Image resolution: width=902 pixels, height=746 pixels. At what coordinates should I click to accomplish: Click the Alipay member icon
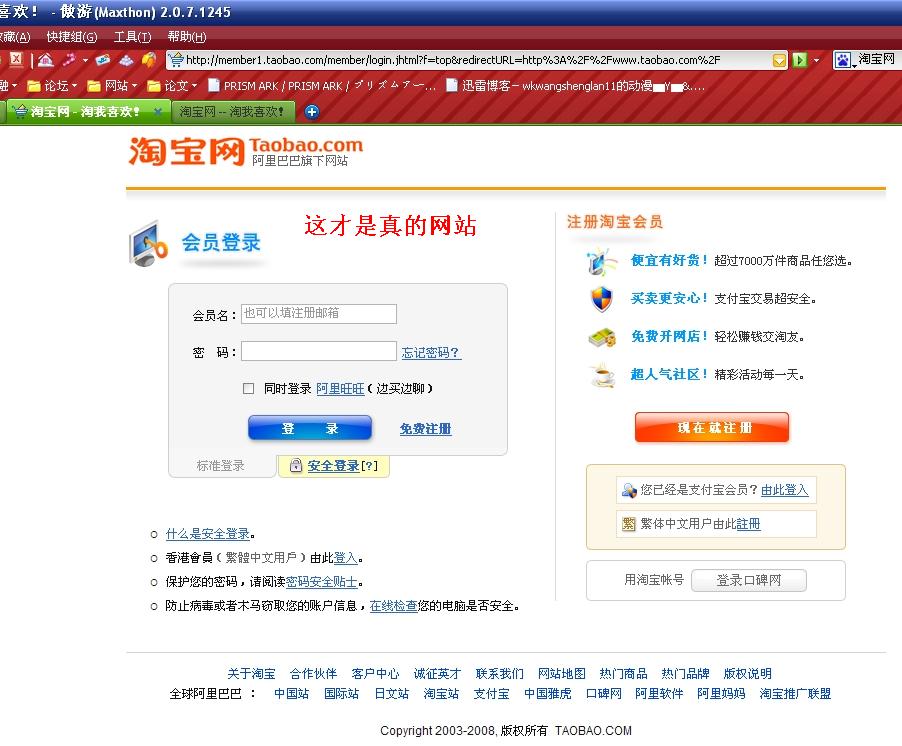click(628, 490)
